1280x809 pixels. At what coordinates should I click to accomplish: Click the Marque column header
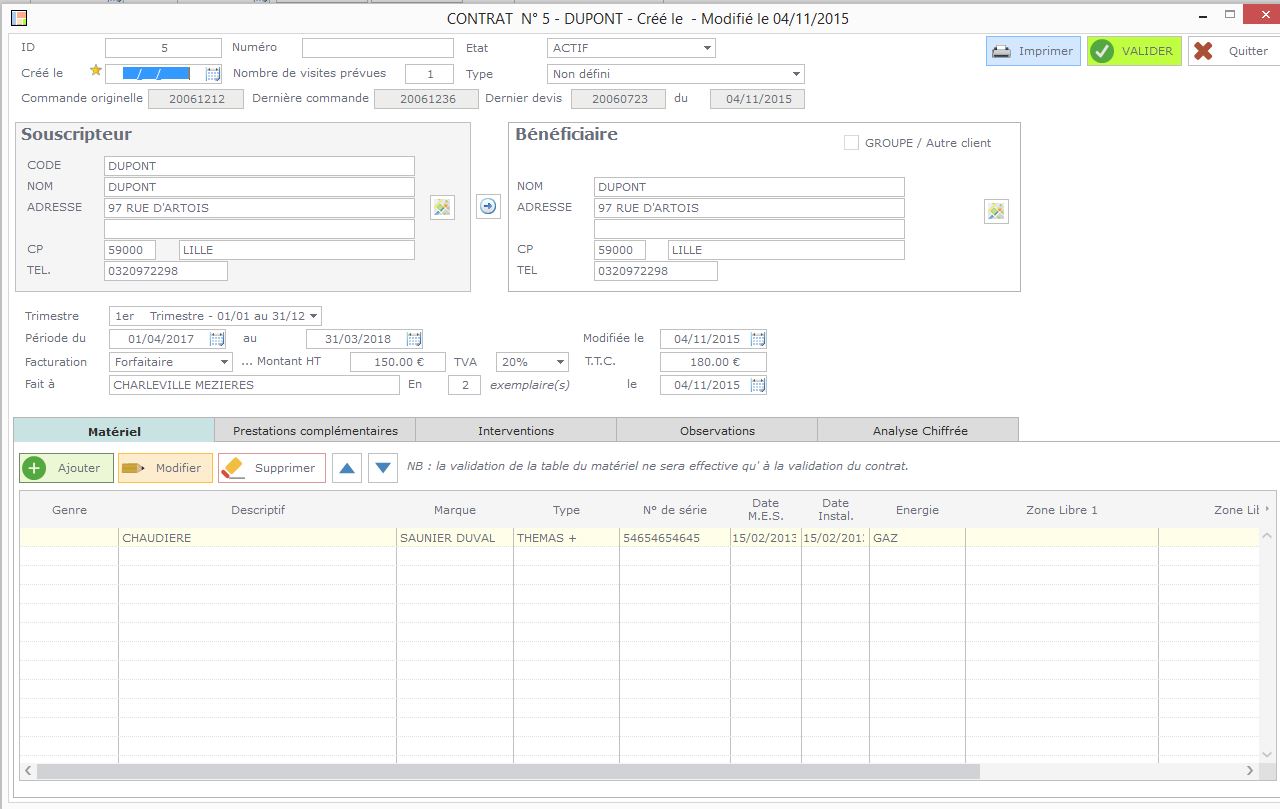pyautogui.click(x=455, y=510)
